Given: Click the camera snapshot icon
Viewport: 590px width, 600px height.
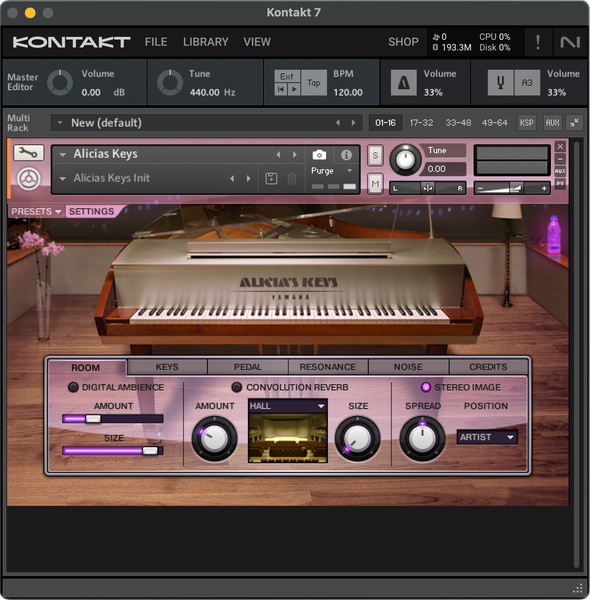Looking at the screenshot, I should pyautogui.click(x=319, y=155).
